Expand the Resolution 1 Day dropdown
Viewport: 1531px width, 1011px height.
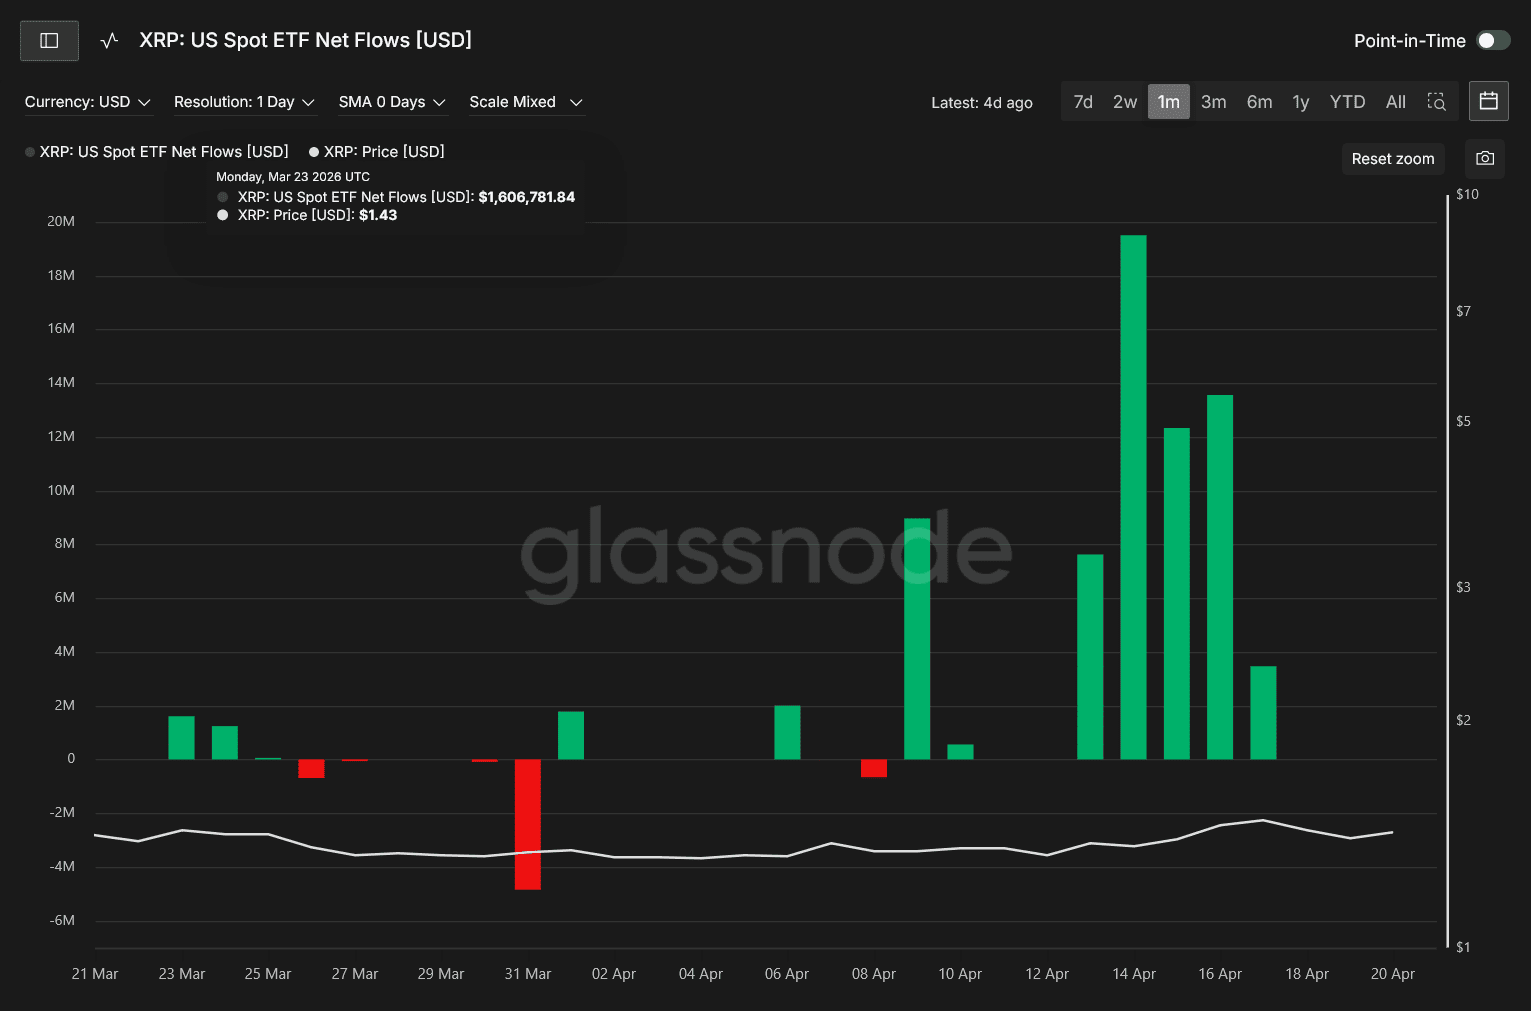pos(244,102)
